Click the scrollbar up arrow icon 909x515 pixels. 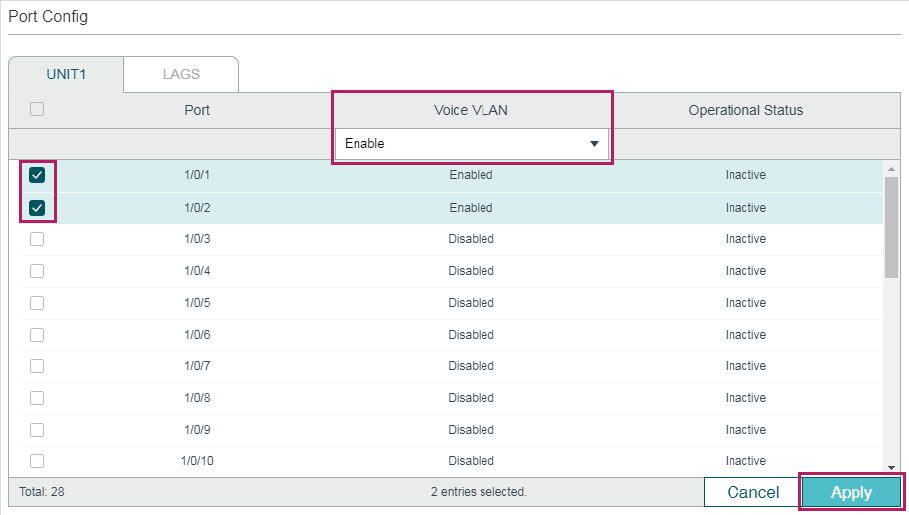pyautogui.click(x=891, y=169)
